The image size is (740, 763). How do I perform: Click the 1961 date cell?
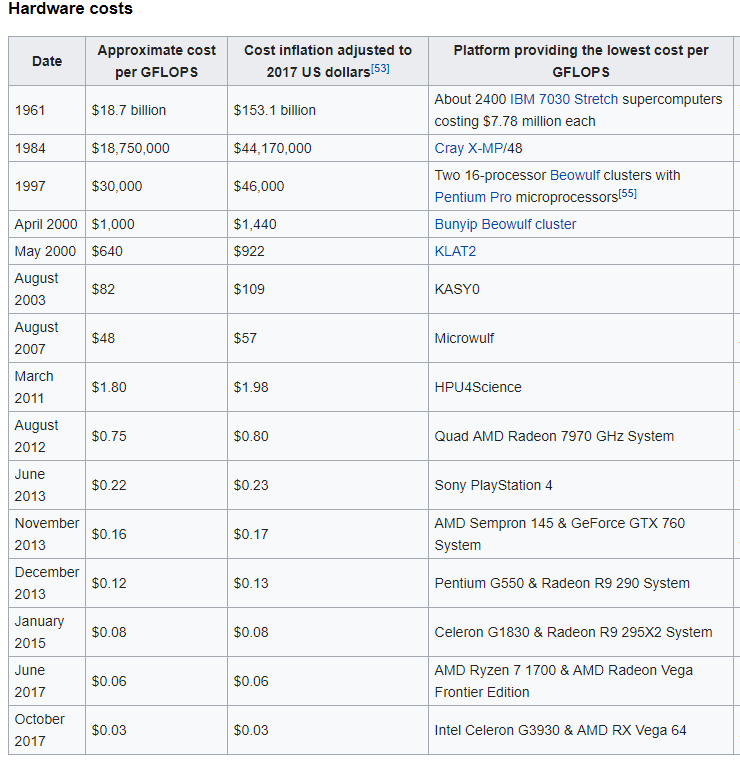click(x=47, y=110)
